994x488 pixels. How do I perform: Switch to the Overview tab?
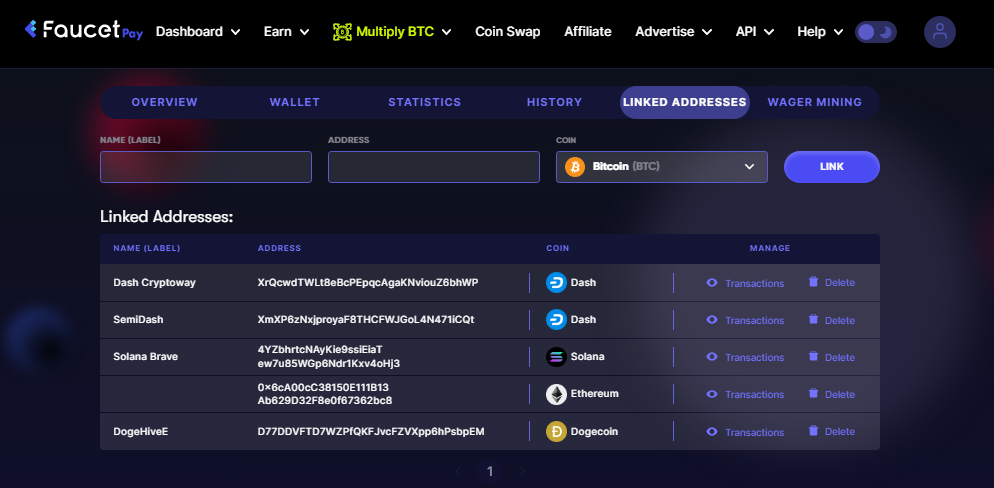tap(165, 102)
